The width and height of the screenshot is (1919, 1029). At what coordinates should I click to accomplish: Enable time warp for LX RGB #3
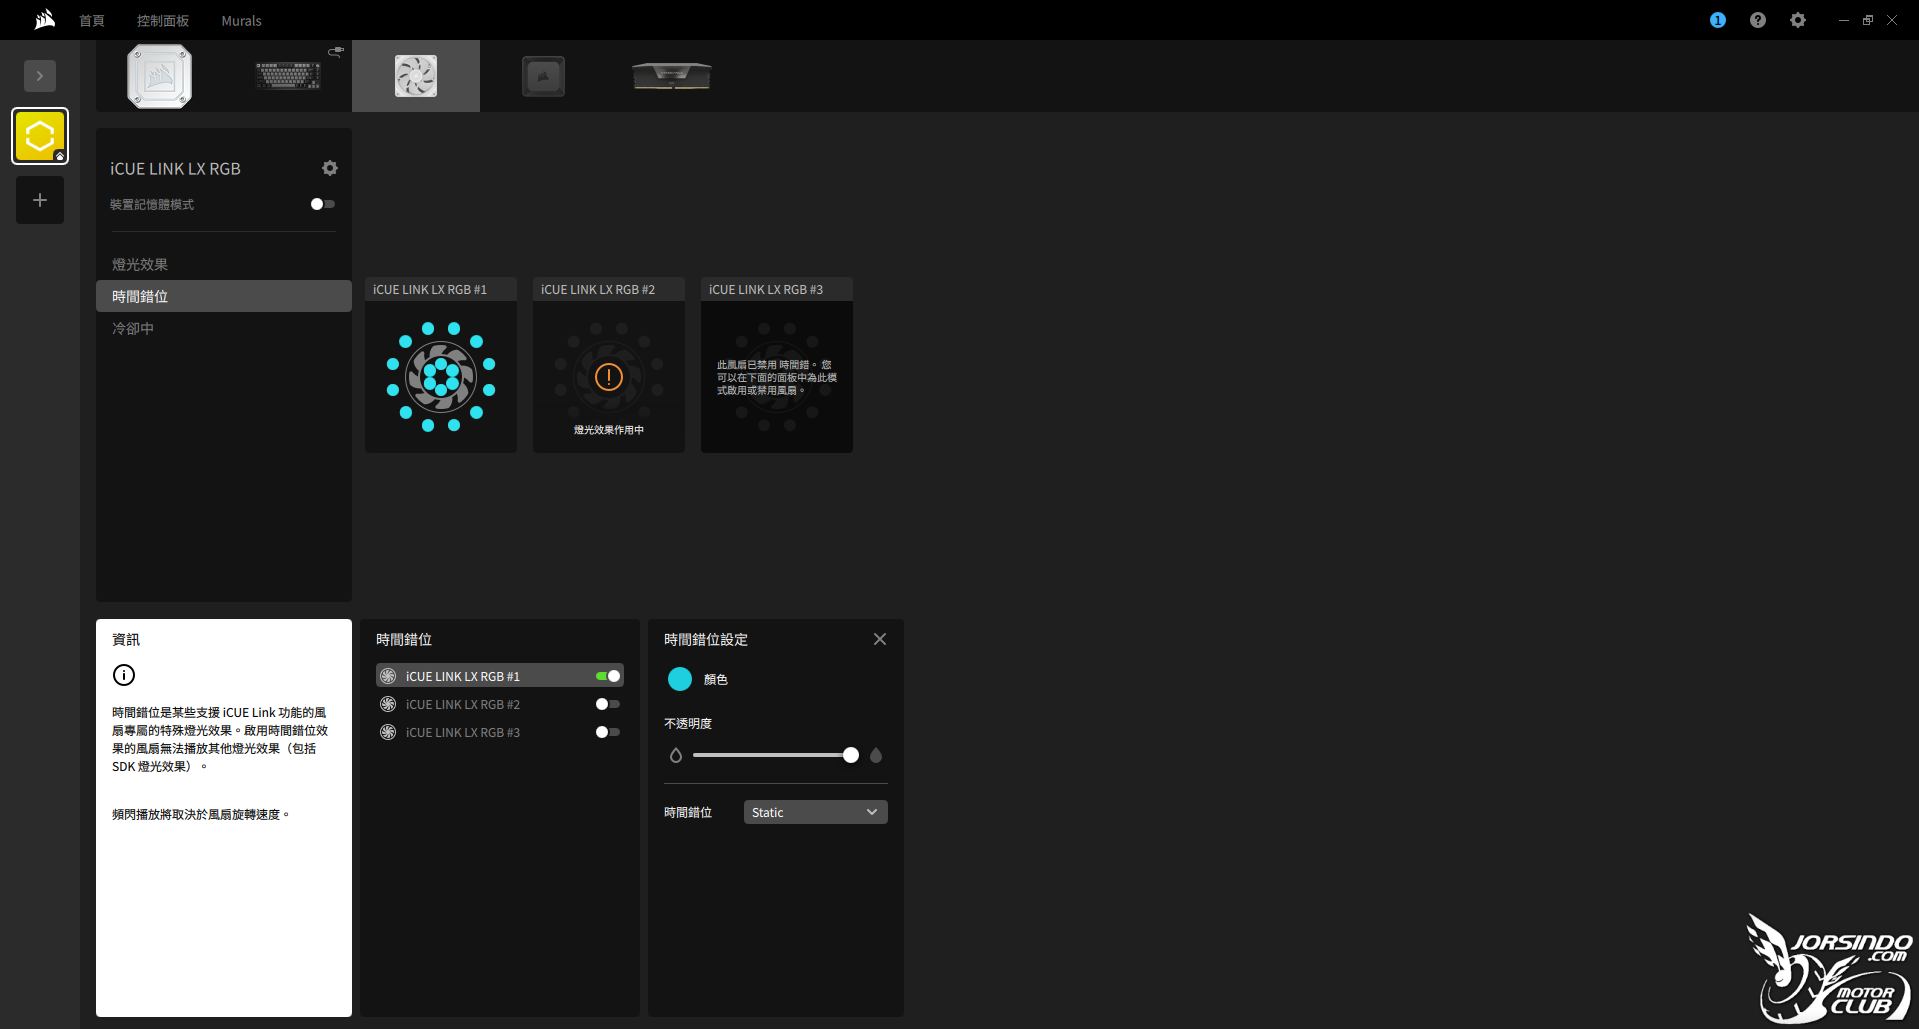pyautogui.click(x=608, y=732)
